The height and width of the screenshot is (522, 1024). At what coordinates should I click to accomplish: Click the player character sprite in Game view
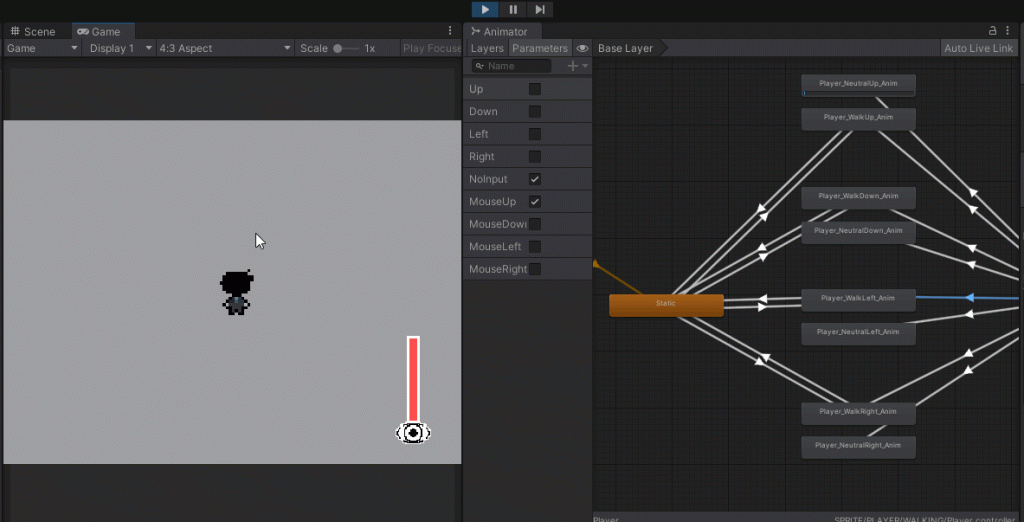(236, 293)
